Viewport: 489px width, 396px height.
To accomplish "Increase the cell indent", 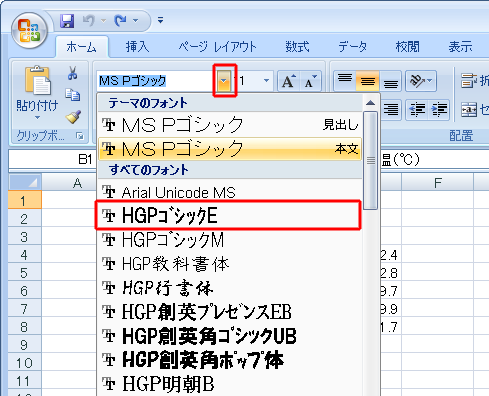I will tap(439, 109).
